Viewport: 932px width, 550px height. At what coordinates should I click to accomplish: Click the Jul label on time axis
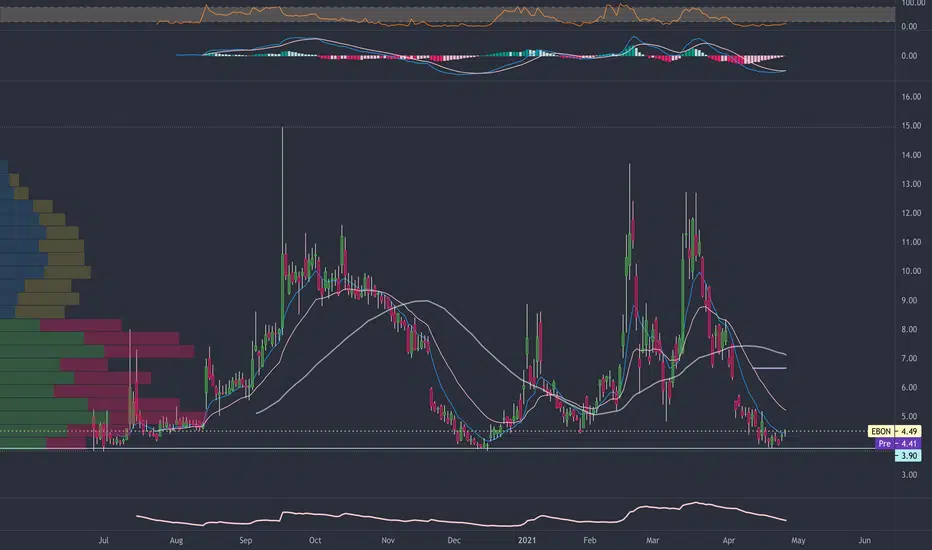103,540
